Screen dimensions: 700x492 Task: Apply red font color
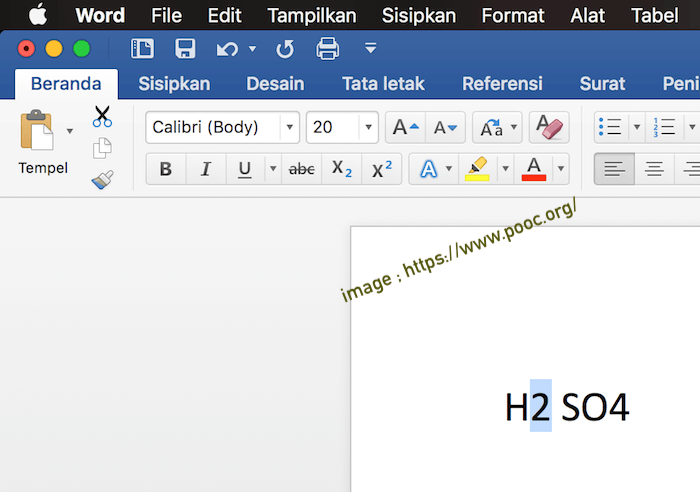click(x=534, y=169)
